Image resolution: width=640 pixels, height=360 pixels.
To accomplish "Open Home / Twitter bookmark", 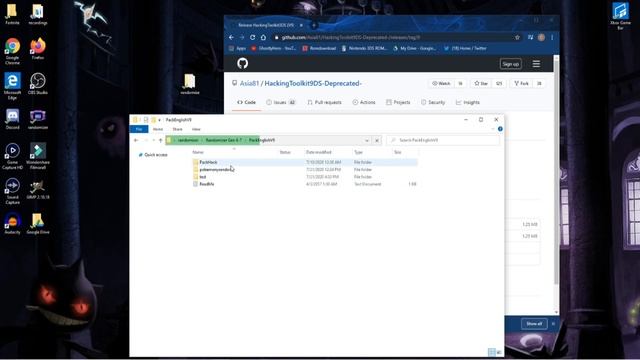I will click(465, 48).
